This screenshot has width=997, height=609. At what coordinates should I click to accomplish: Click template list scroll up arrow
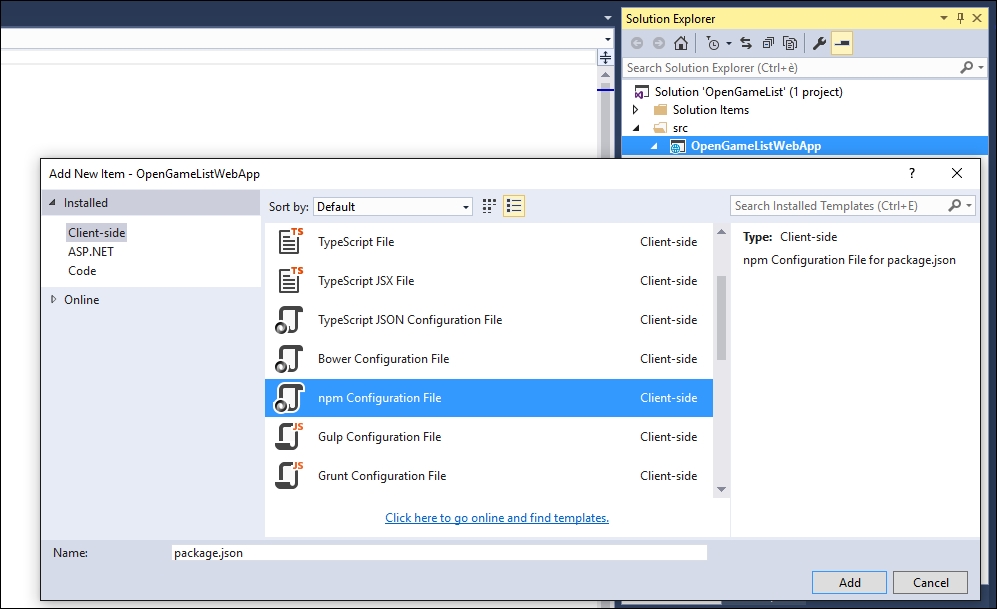pos(721,232)
